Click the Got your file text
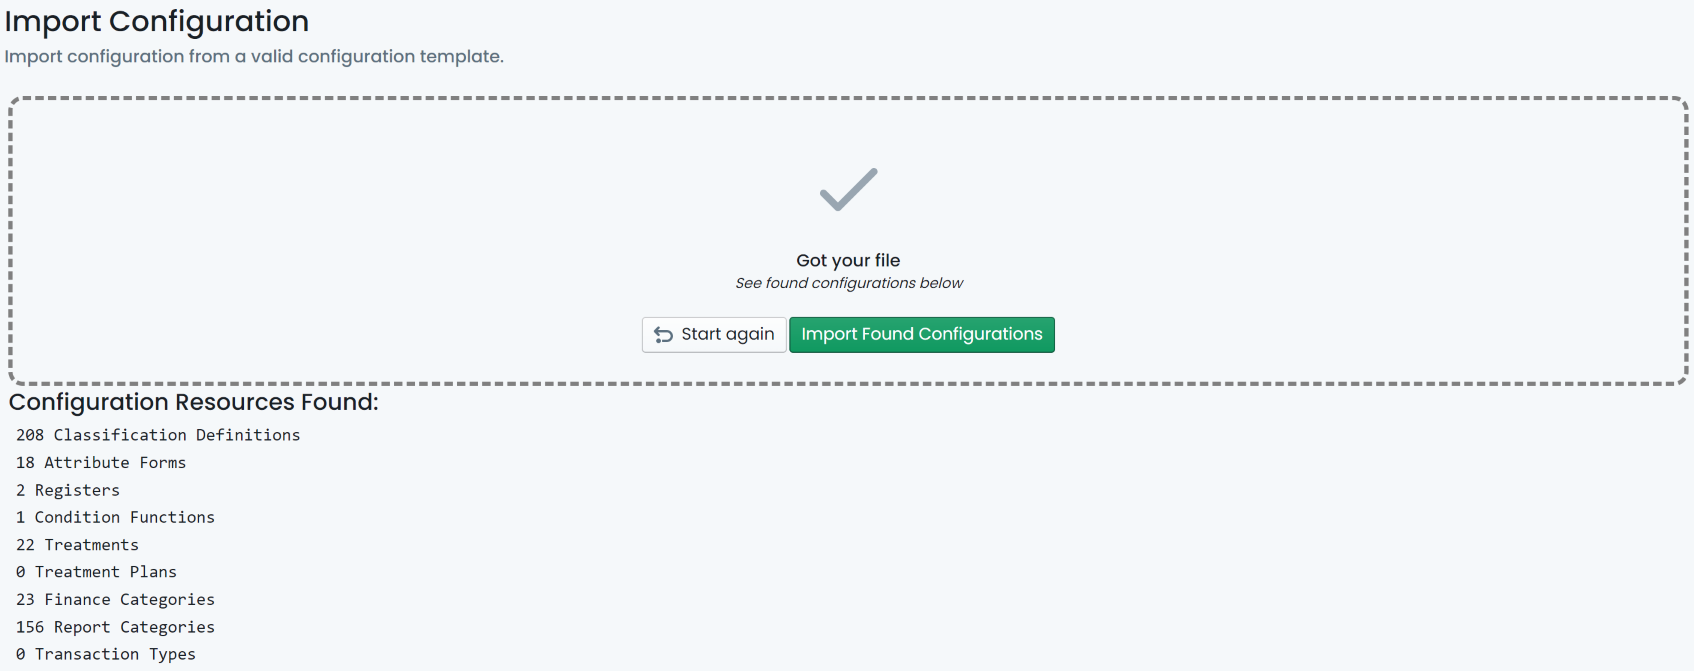Image resolution: width=1694 pixels, height=671 pixels. tap(848, 260)
